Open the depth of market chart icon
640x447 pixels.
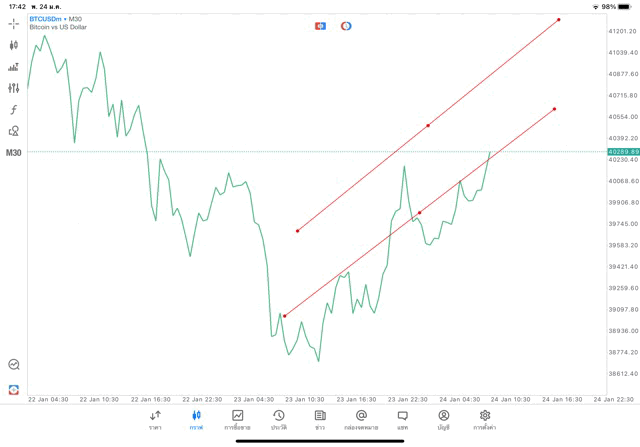(14, 67)
